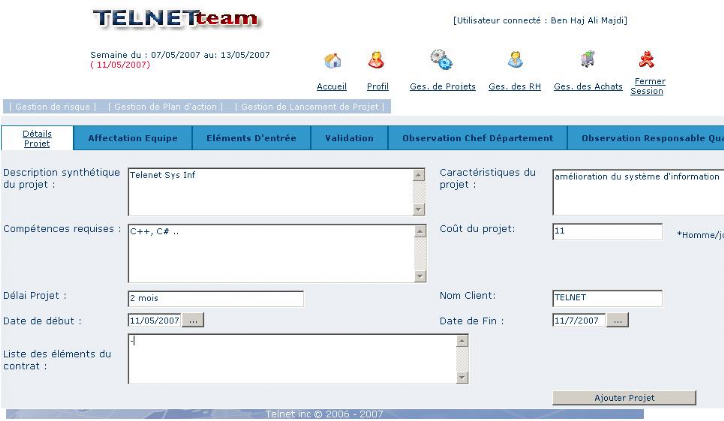Switch to the Validation tab
This screenshot has height=421, width=724.
350,138
